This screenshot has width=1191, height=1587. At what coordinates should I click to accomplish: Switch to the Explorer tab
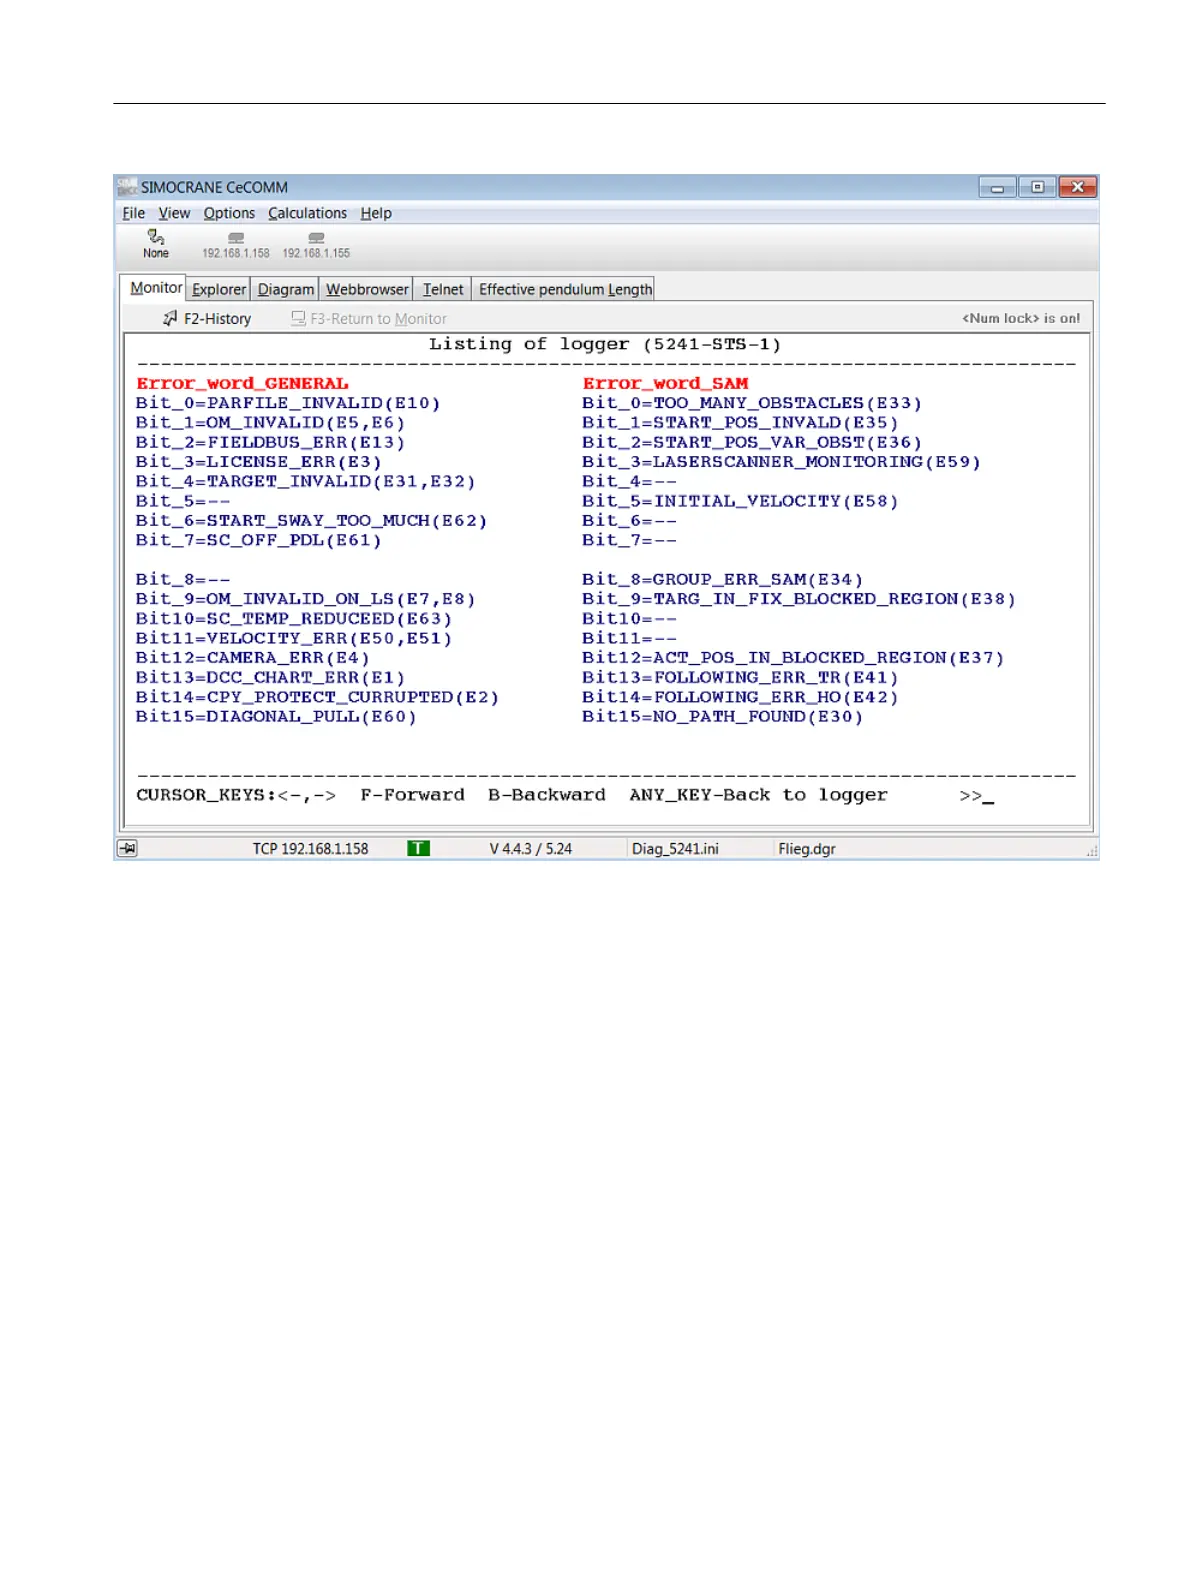(219, 289)
